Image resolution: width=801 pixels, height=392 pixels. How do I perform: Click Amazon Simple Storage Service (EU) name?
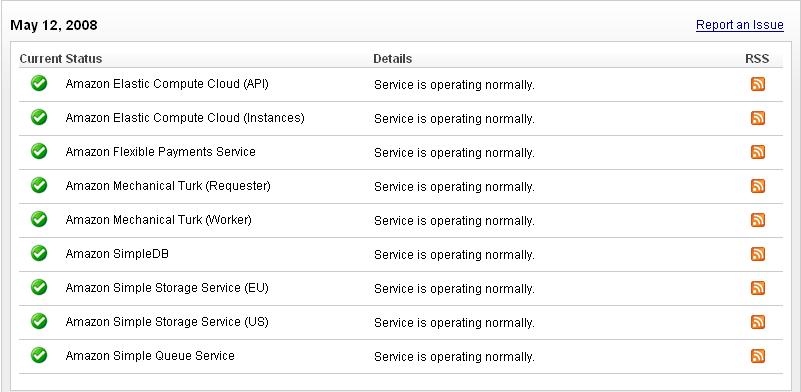tap(167, 288)
